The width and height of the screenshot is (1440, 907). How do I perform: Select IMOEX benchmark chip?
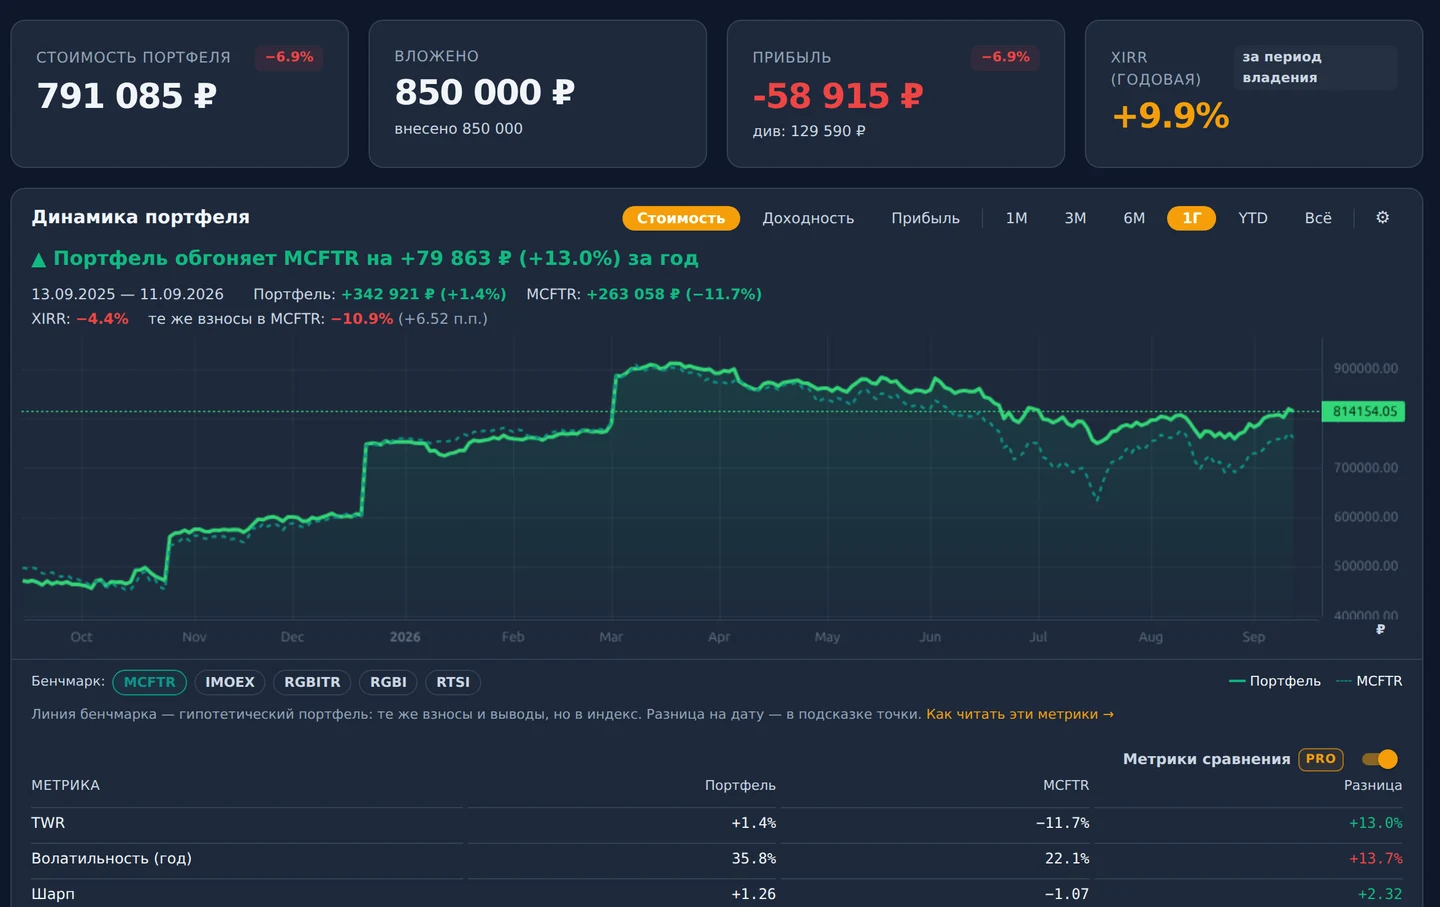tap(230, 682)
